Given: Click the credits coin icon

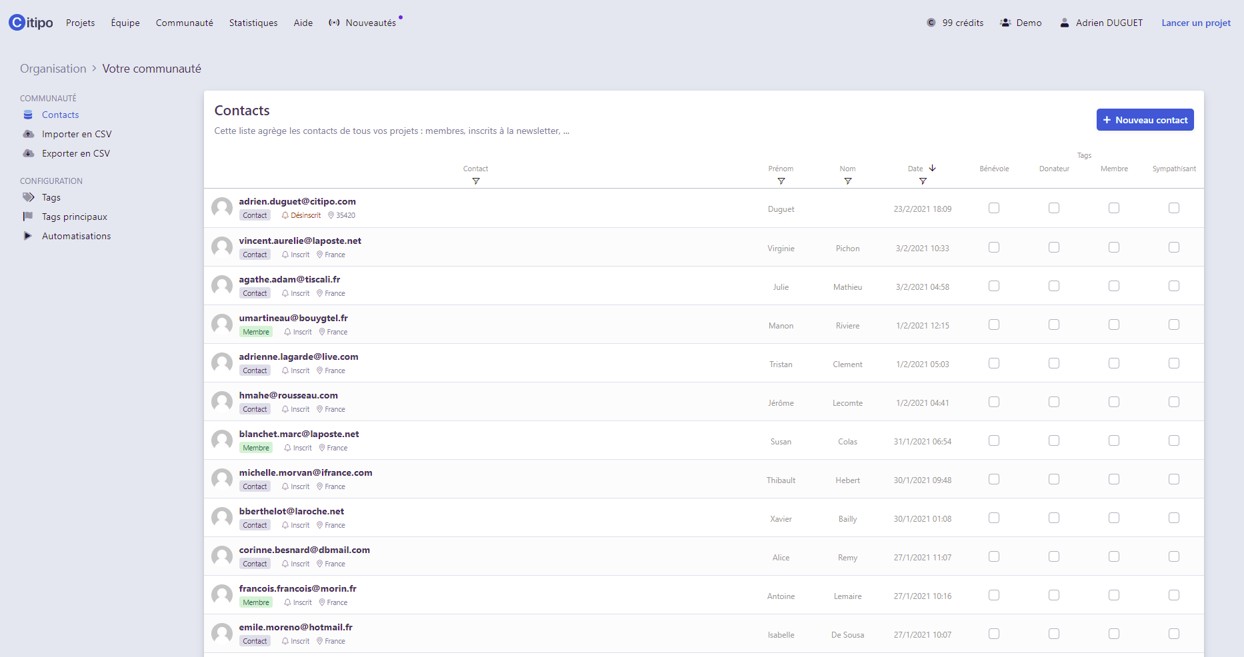Looking at the screenshot, I should [931, 23].
